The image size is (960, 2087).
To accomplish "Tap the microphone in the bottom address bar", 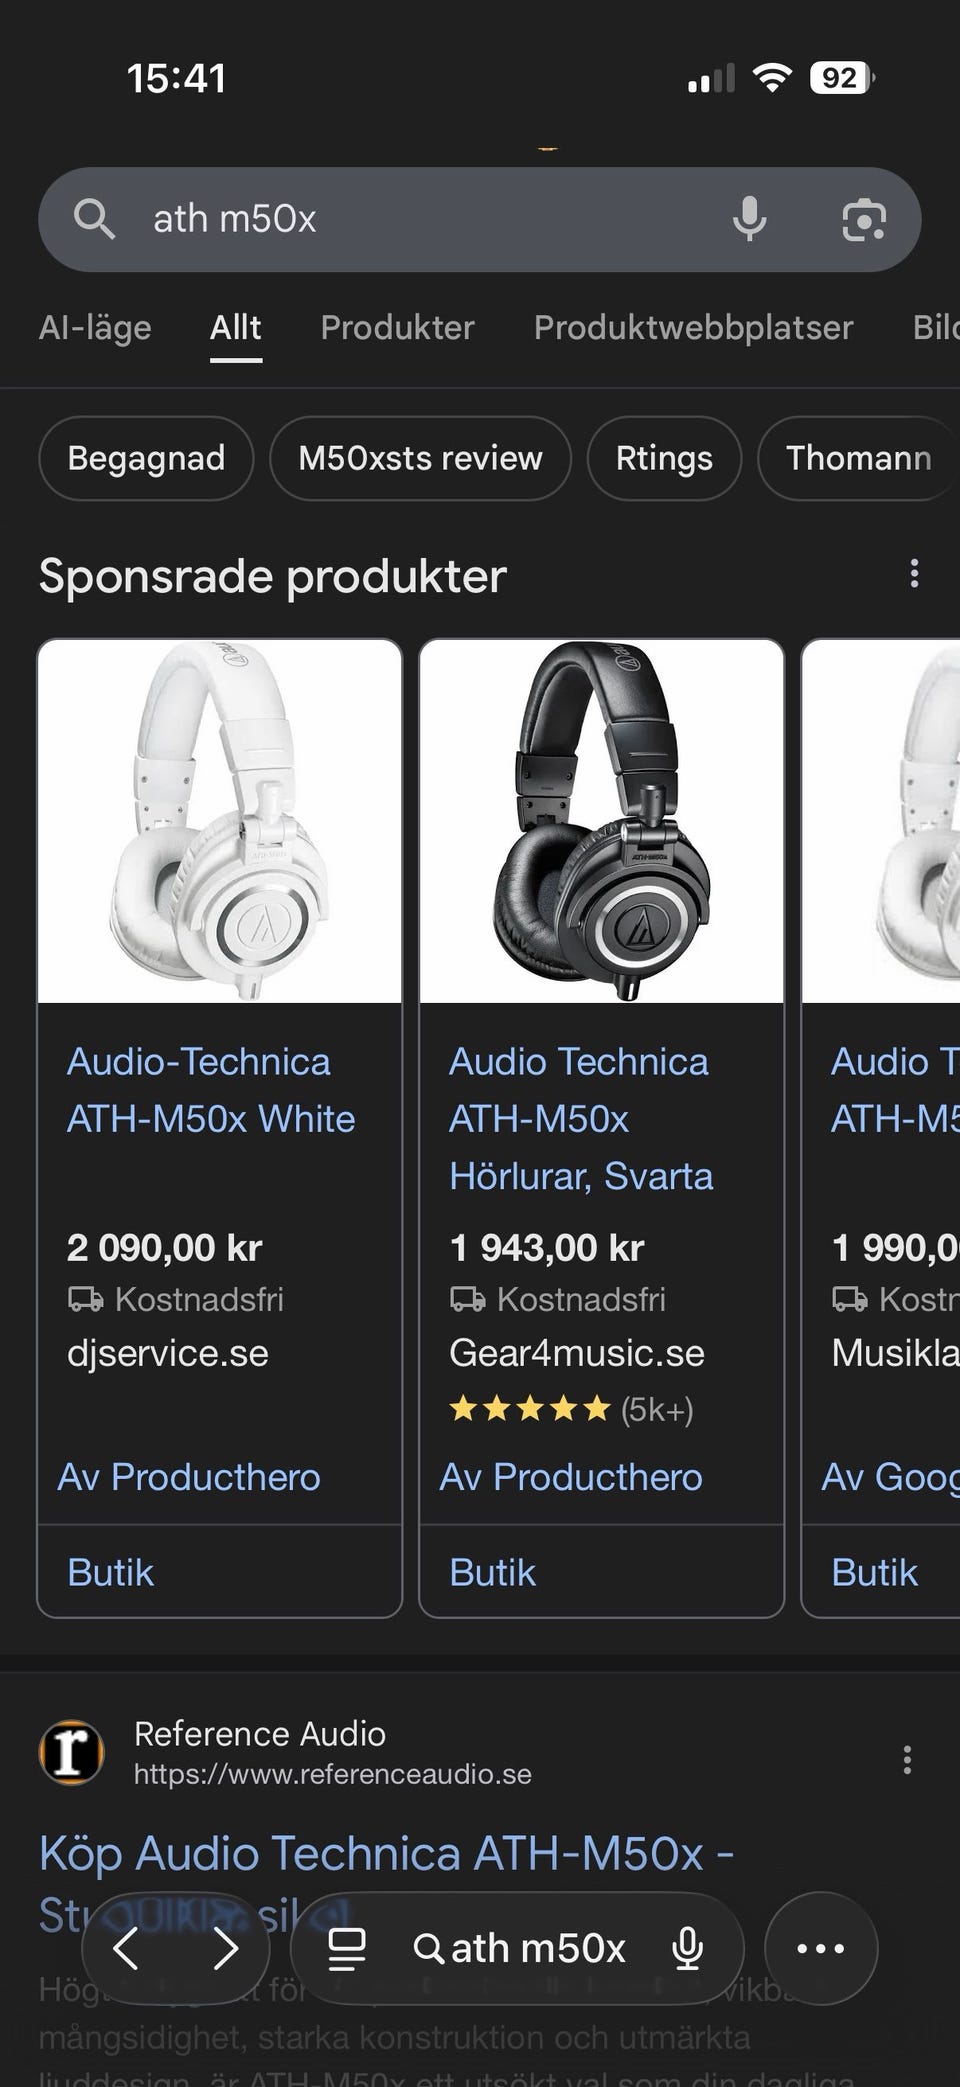I will [x=688, y=1948].
